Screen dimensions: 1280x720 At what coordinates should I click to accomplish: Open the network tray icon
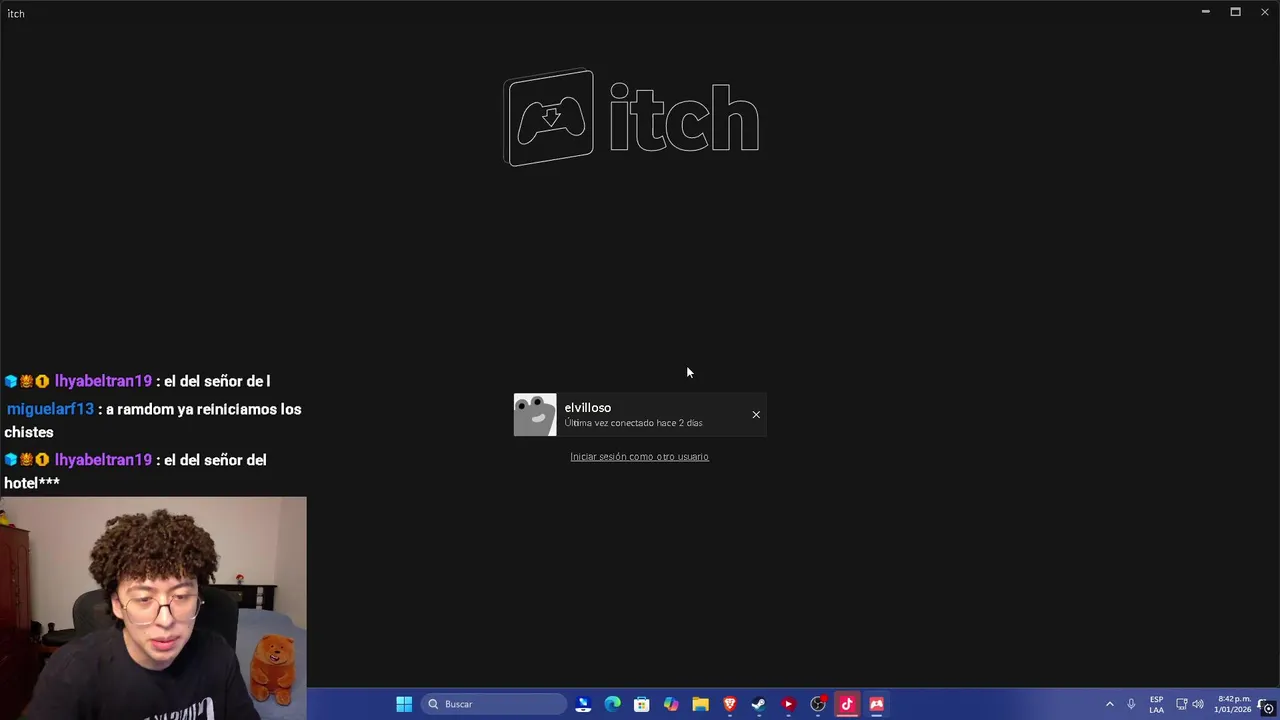pyautogui.click(x=1181, y=704)
